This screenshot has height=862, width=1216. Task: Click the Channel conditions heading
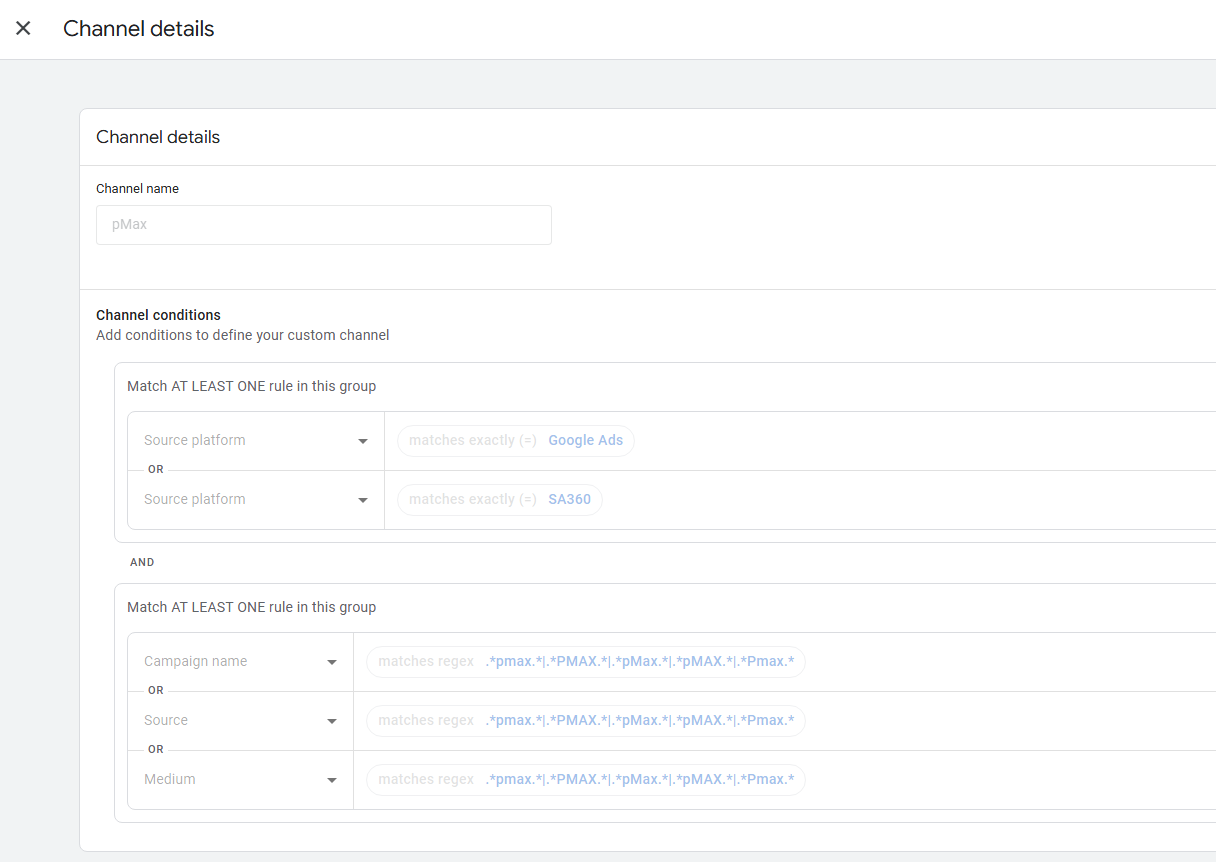158,315
